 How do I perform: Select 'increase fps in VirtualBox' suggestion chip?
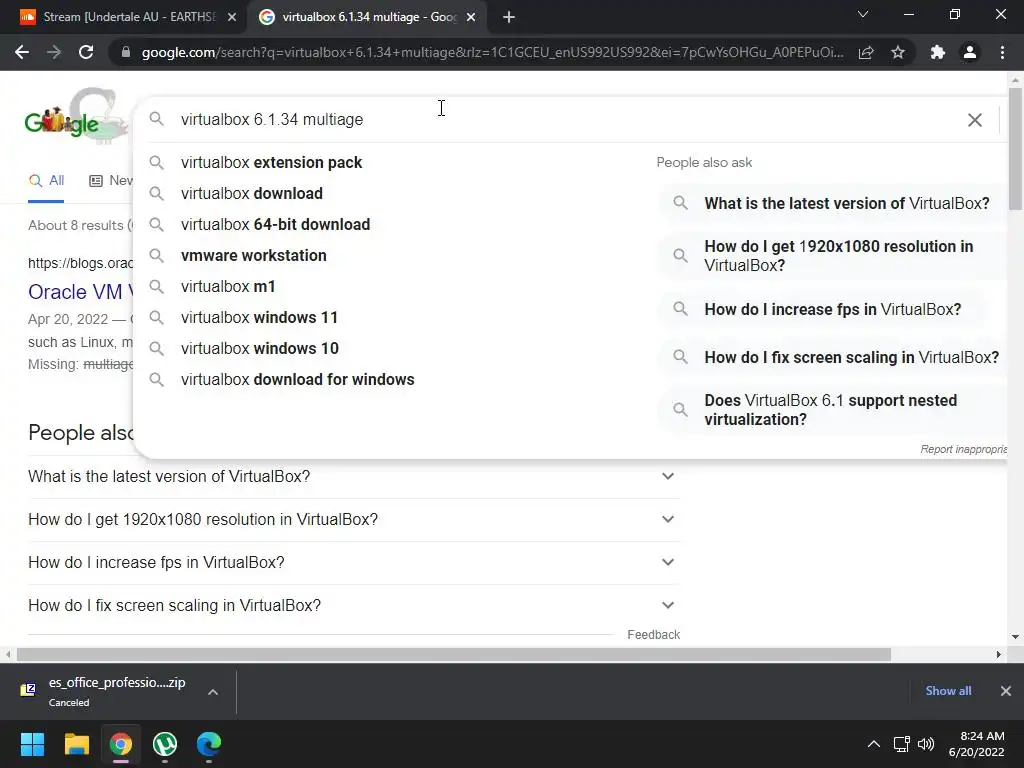[x=820, y=309]
